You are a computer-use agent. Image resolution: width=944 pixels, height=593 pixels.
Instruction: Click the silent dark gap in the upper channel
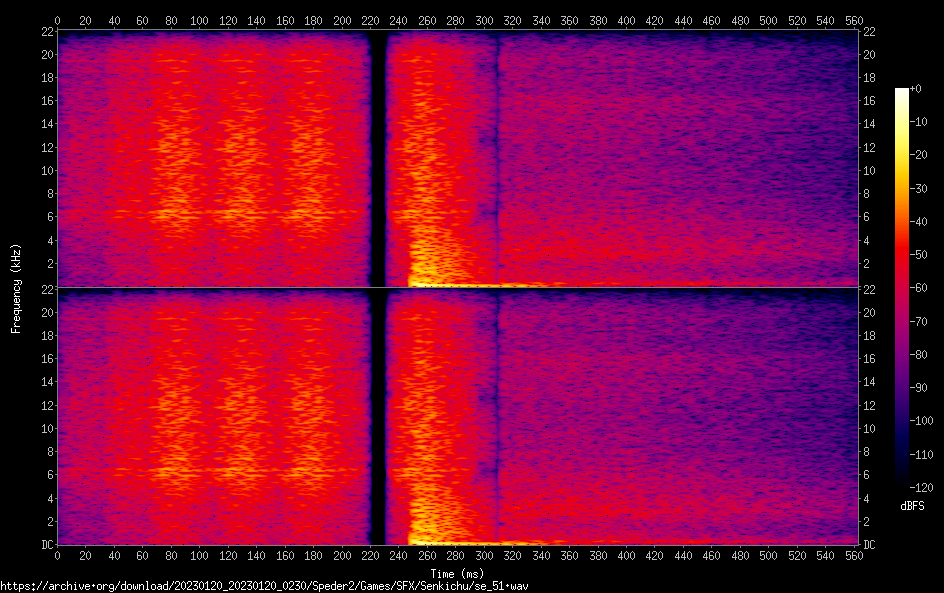(378, 160)
